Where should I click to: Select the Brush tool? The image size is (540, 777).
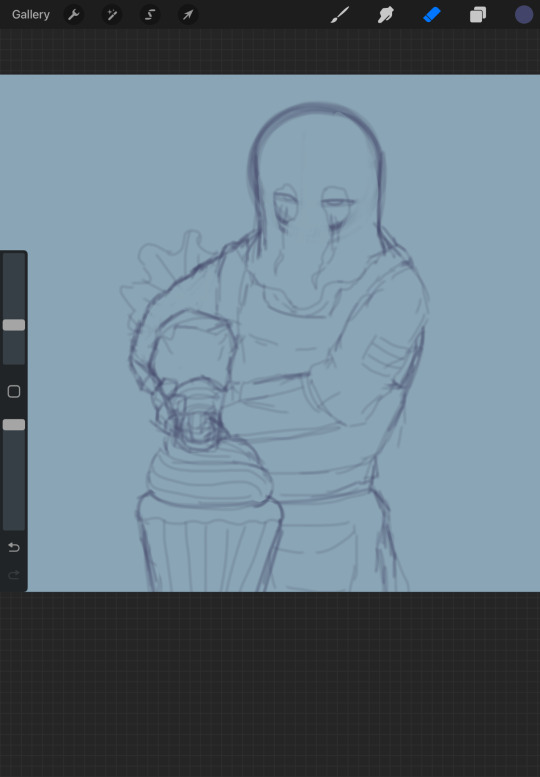[x=340, y=15]
